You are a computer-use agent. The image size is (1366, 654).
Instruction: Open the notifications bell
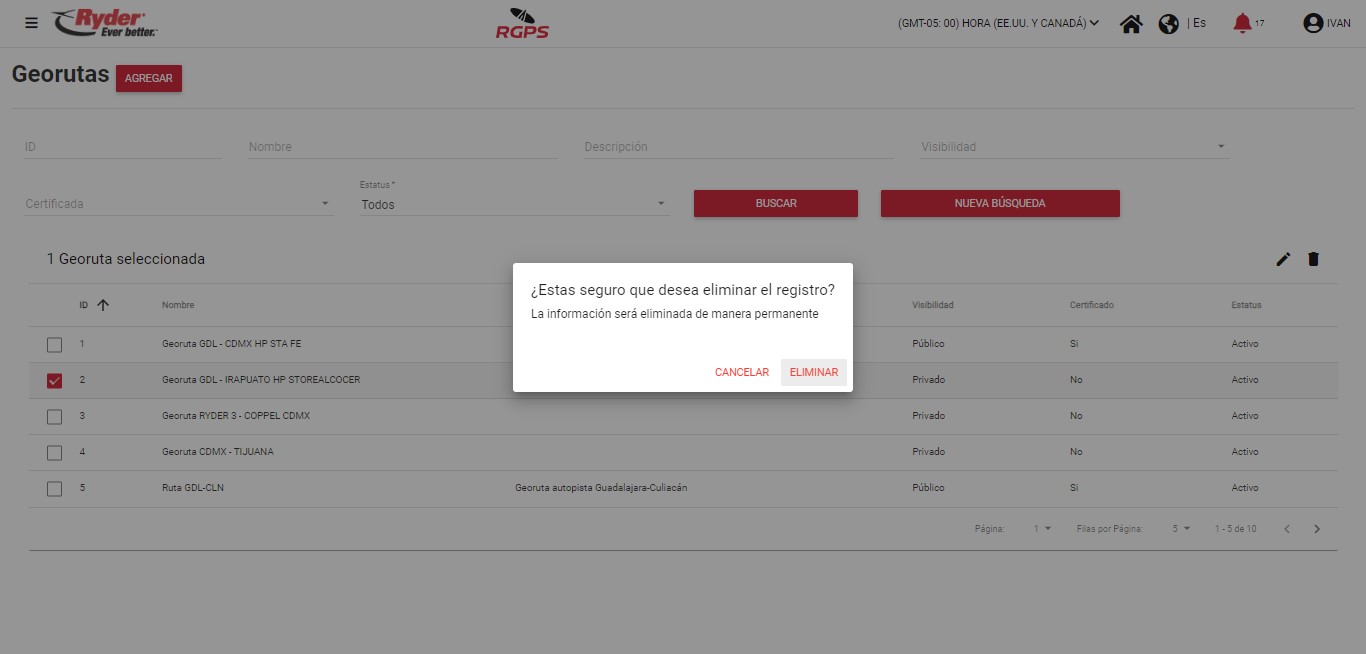(1242, 23)
